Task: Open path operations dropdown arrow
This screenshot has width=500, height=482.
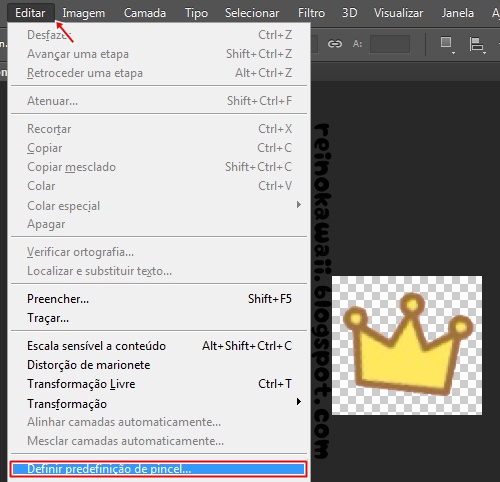Action: [x=453, y=53]
